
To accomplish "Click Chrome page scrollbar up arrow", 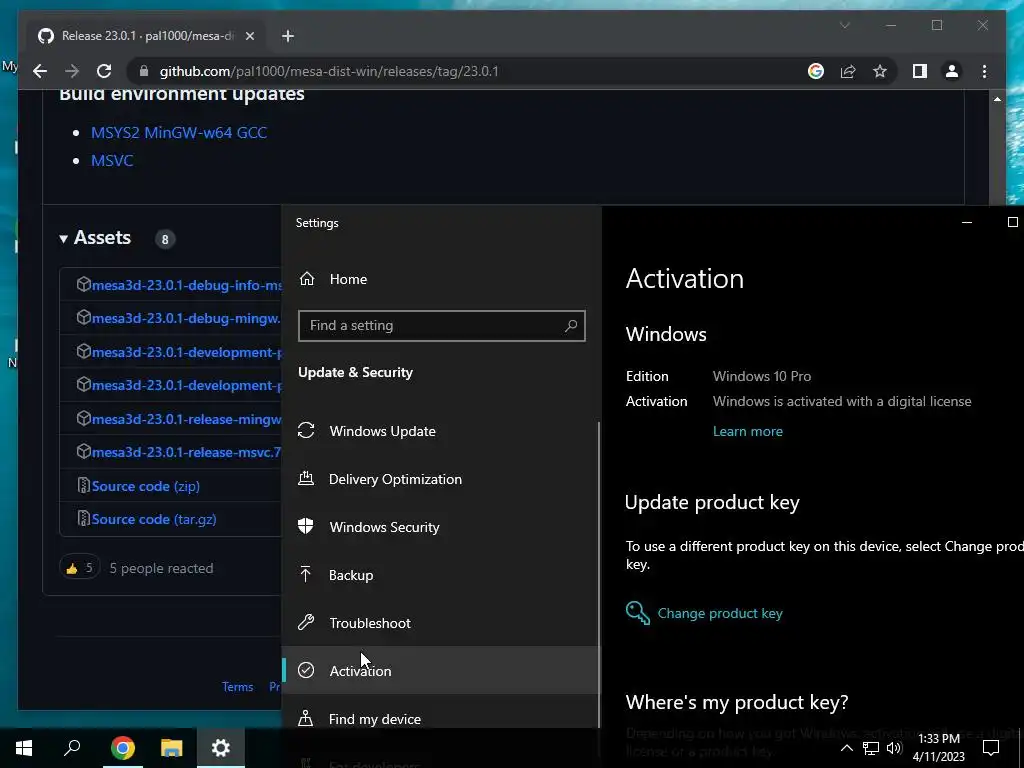I will click(x=997, y=99).
